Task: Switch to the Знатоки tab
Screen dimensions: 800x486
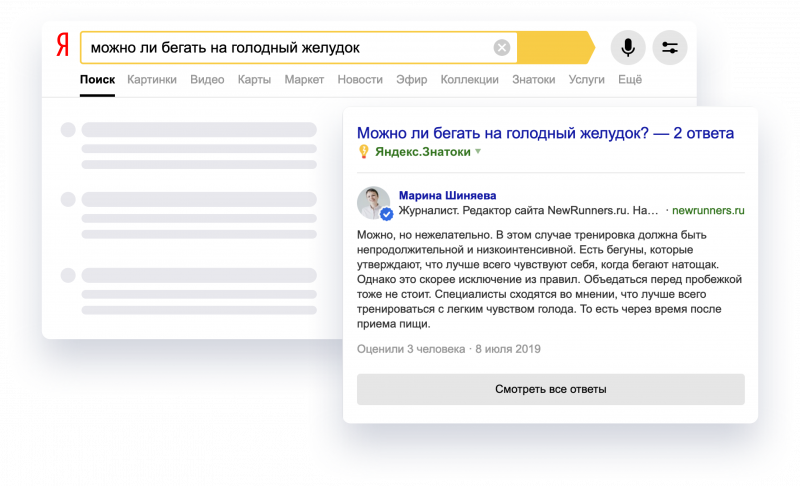Action: click(533, 80)
